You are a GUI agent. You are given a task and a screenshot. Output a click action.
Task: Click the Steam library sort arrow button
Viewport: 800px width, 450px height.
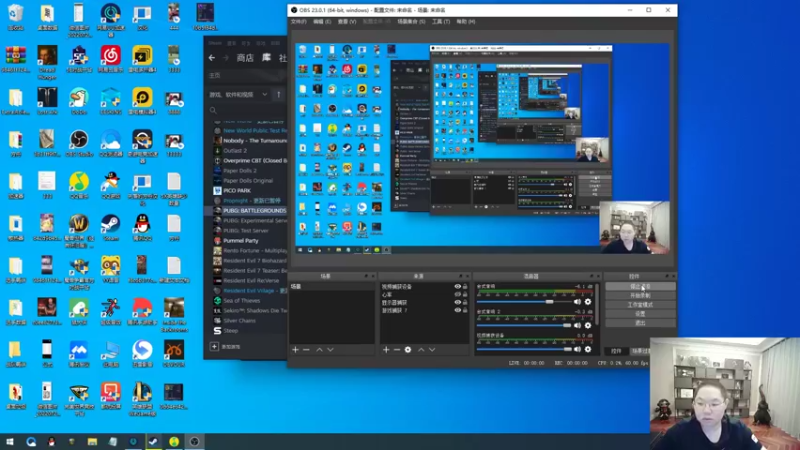point(279,94)
